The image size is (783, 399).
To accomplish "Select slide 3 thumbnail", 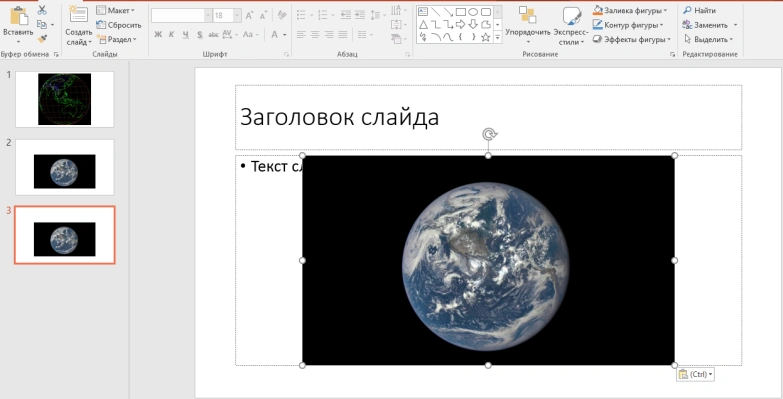I will [x=64, y=235].
